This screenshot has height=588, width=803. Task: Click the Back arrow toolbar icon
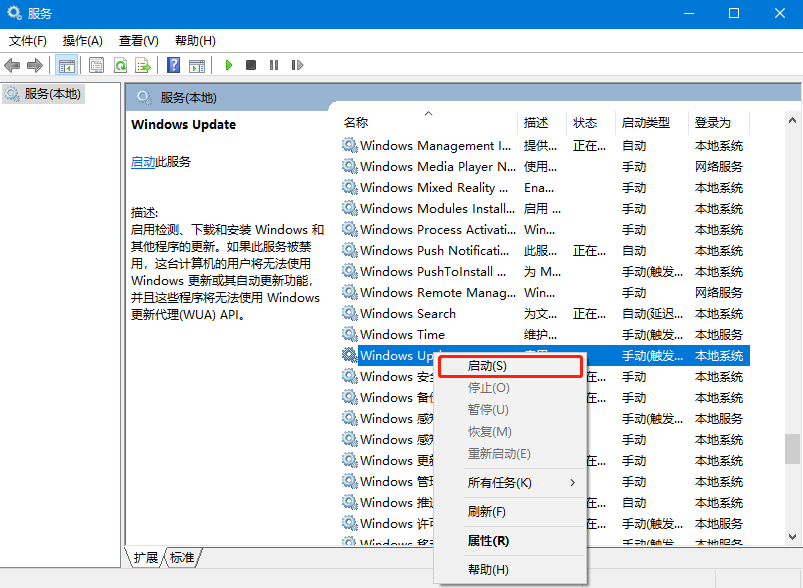click(x=12, y=65)
